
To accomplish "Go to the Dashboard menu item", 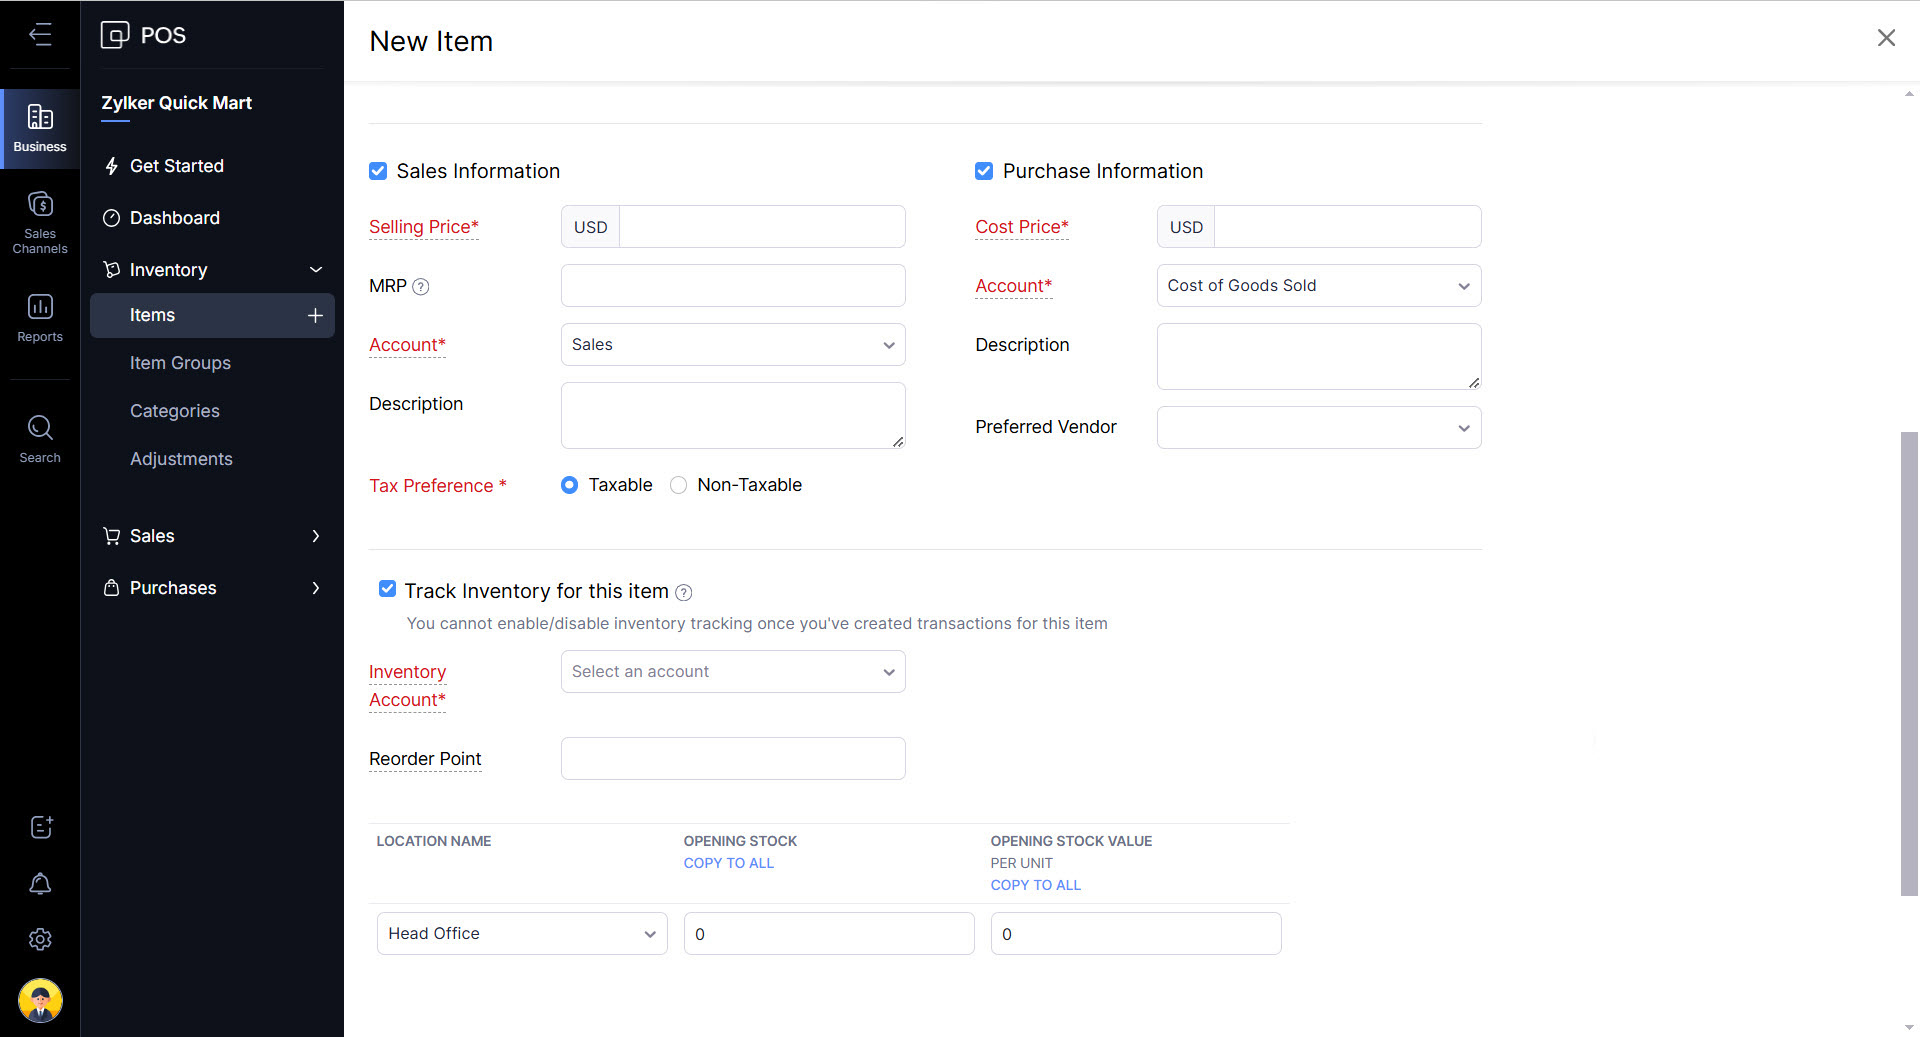I will pyautogui.click(x=174, y=218).
